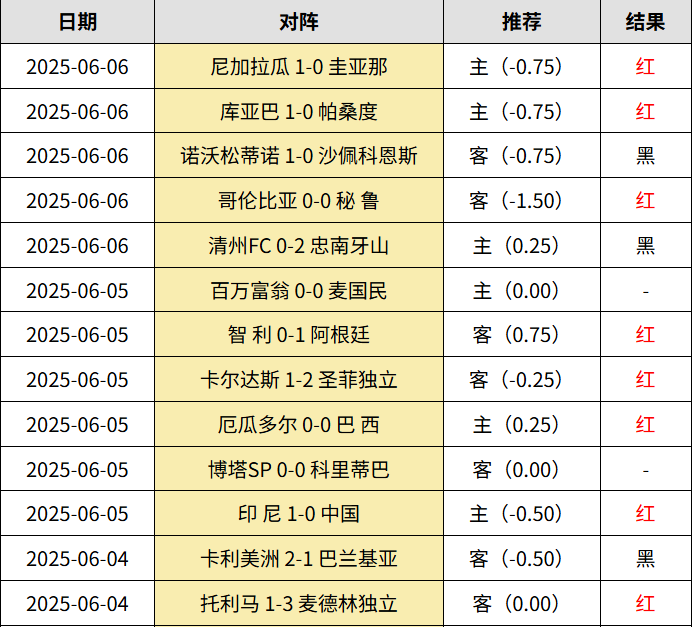Click the 红 result for 卡尔达斯 match

[645, 380]
